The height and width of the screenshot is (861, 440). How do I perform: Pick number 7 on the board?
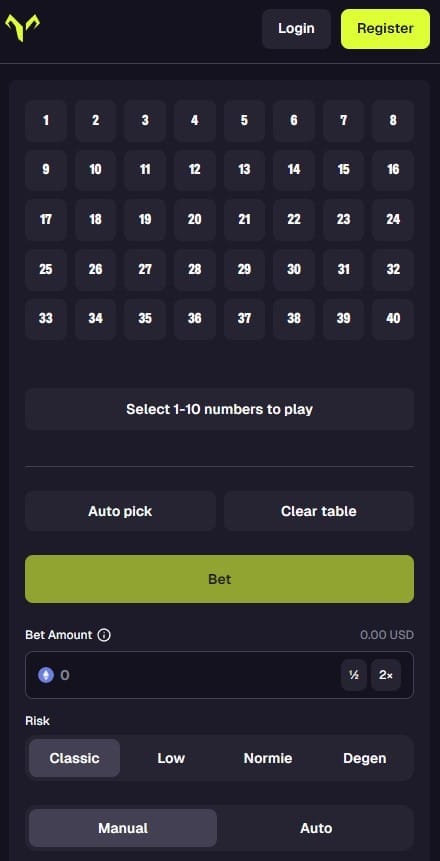coord(343,120)
